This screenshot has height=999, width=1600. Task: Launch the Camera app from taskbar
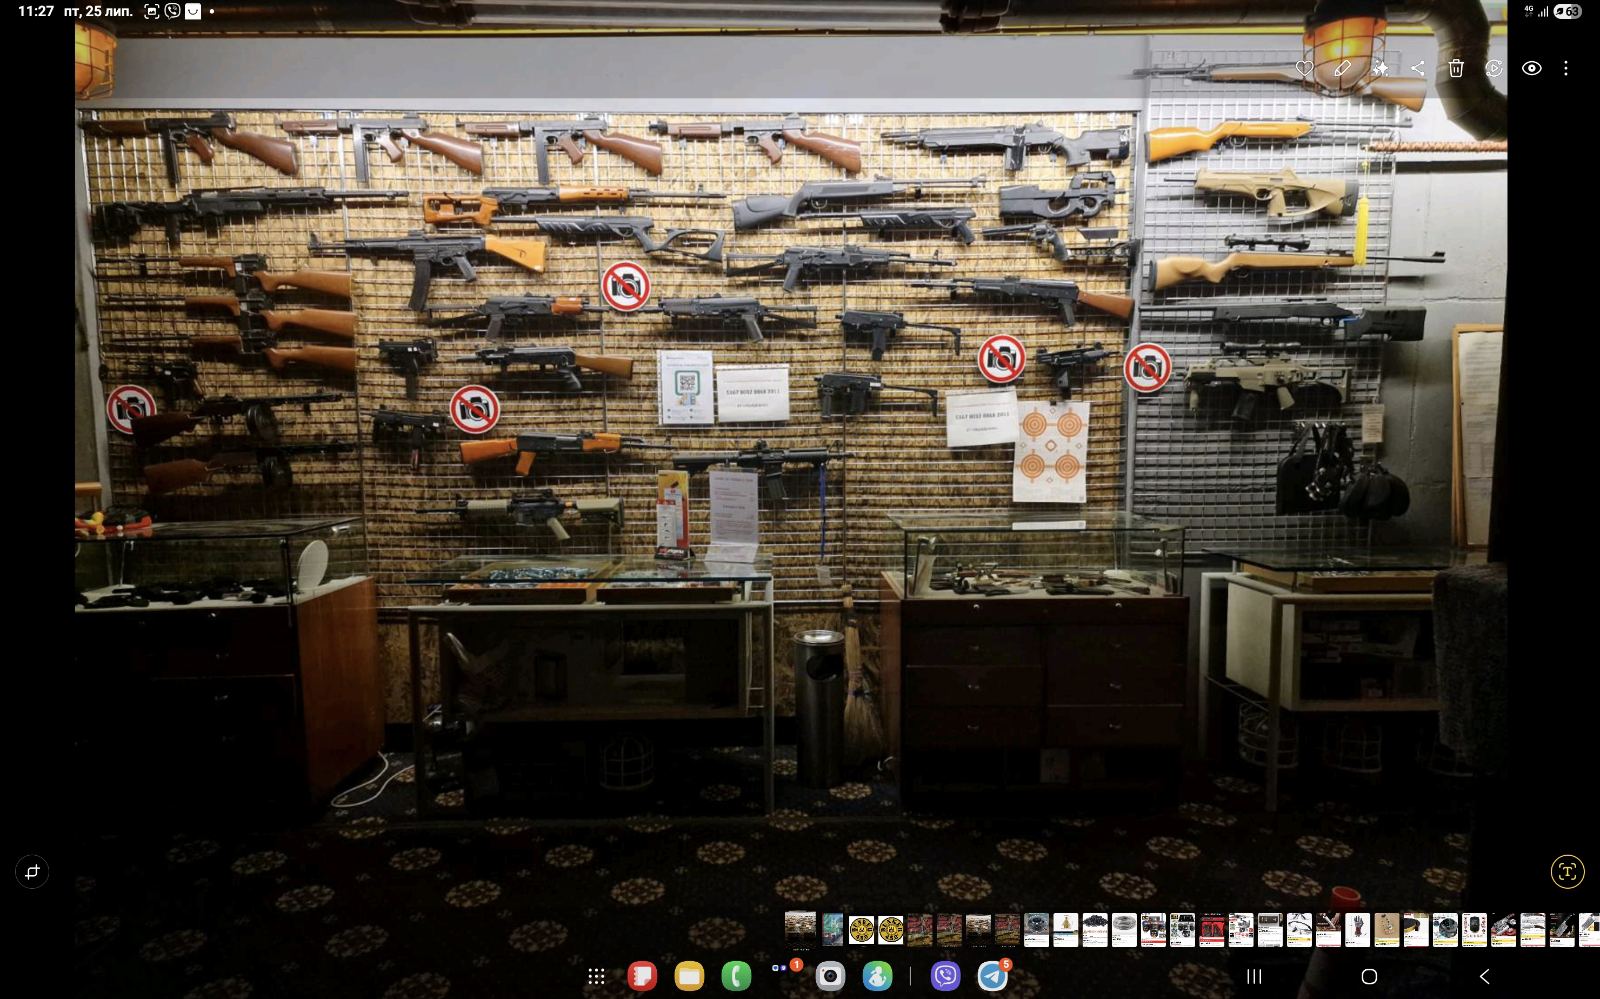(x=830, y=976)
